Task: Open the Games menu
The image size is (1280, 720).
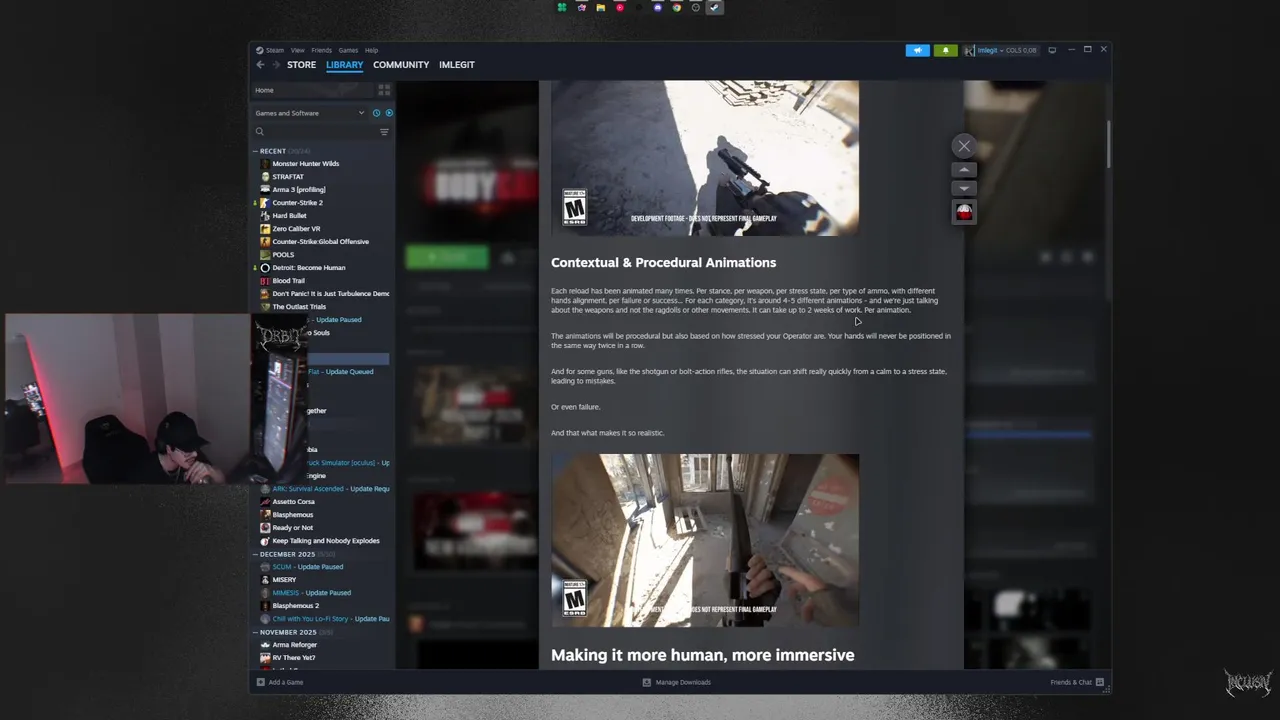Action: [348, 50]
